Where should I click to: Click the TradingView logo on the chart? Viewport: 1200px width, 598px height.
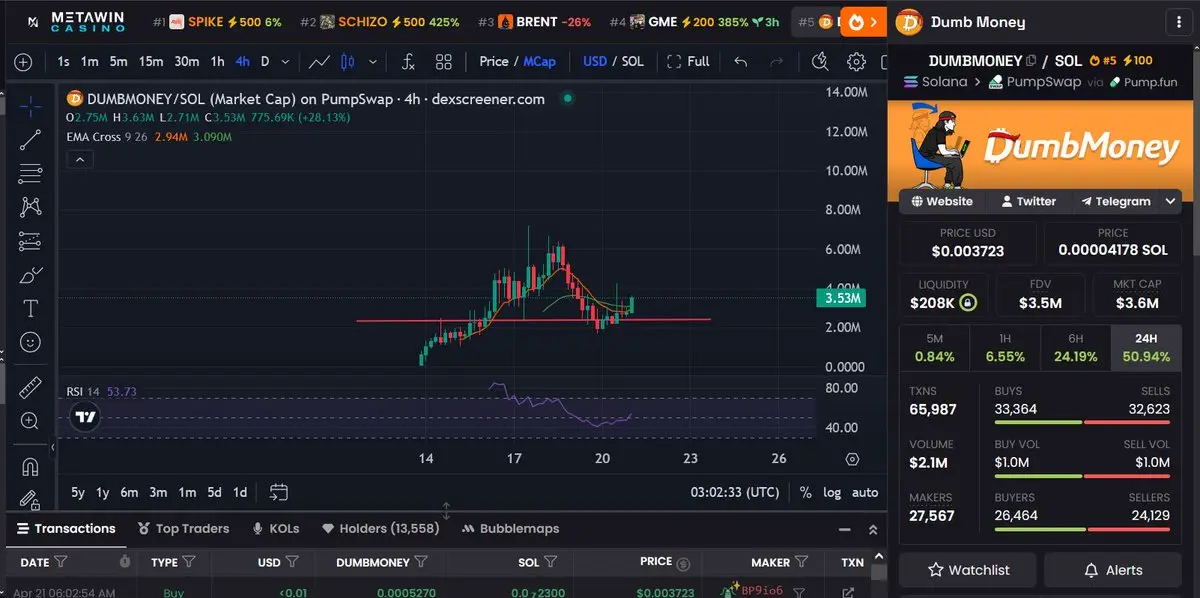tap(86, 417)
